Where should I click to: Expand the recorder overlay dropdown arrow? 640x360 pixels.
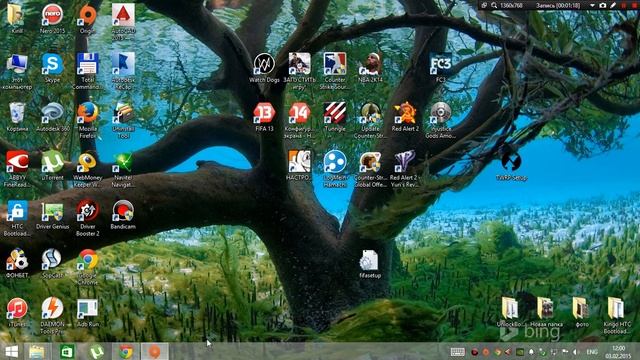[x=592, y=5]
